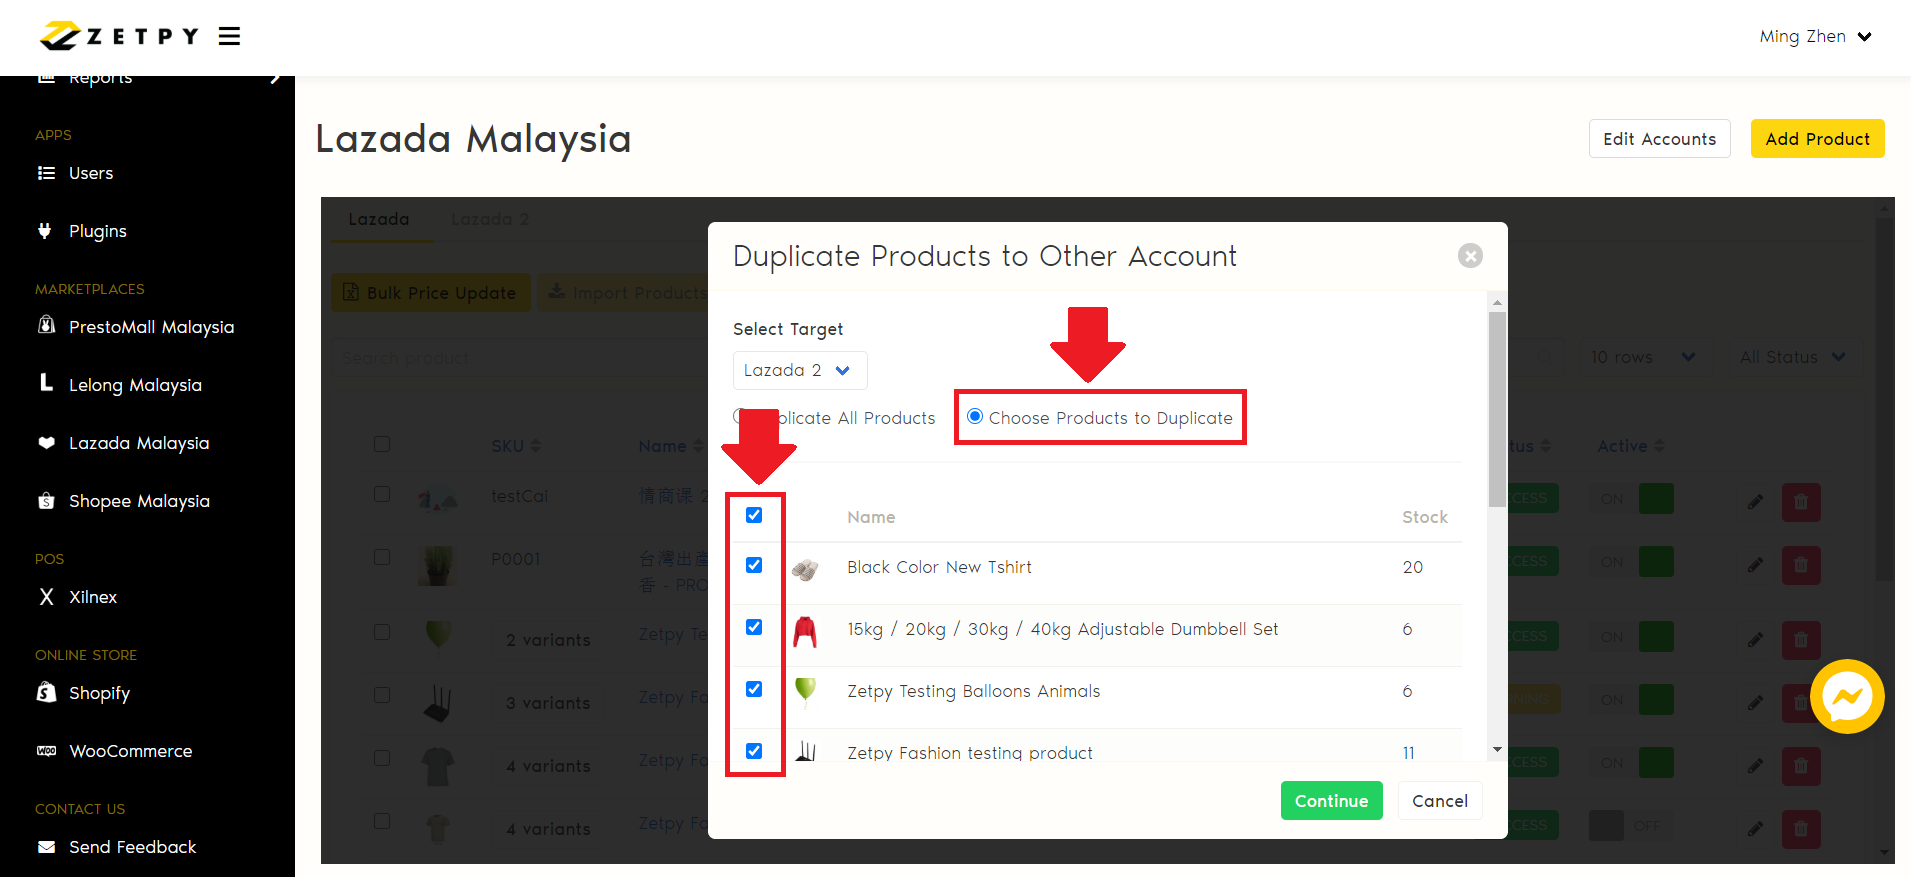The height and width of the screenshot is (877, 1911).
Task: Click the Send Feedback envelope item
Action: pos(132,847)
